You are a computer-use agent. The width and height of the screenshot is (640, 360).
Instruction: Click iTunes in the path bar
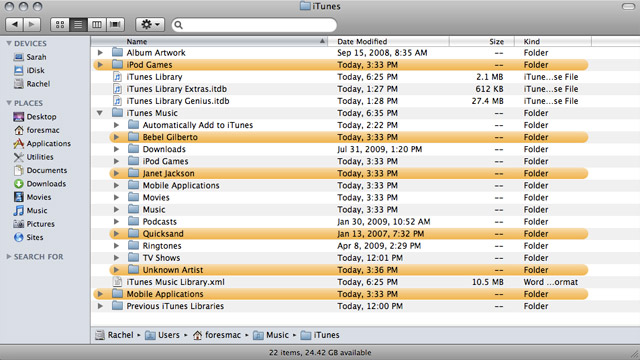coord(320,335)
